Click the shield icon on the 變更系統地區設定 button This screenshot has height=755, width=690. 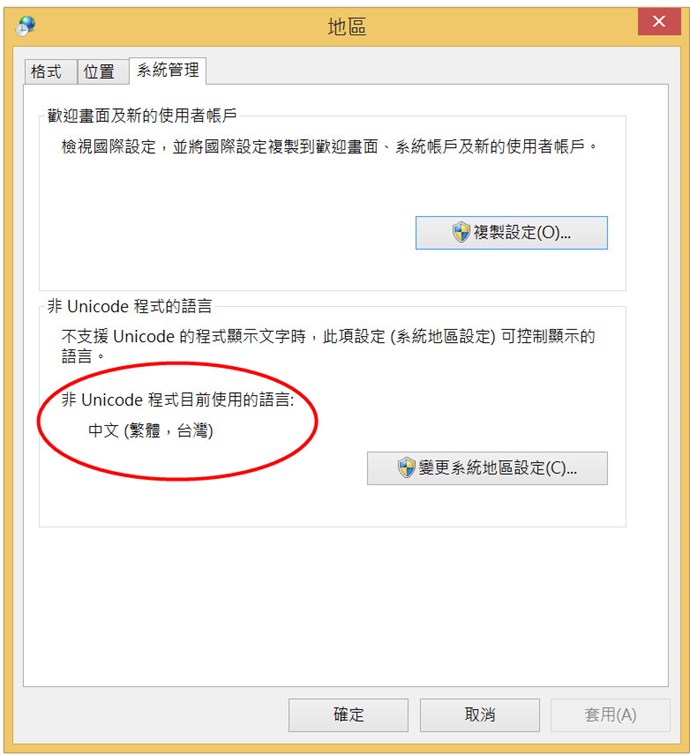(x=406, y=468)
